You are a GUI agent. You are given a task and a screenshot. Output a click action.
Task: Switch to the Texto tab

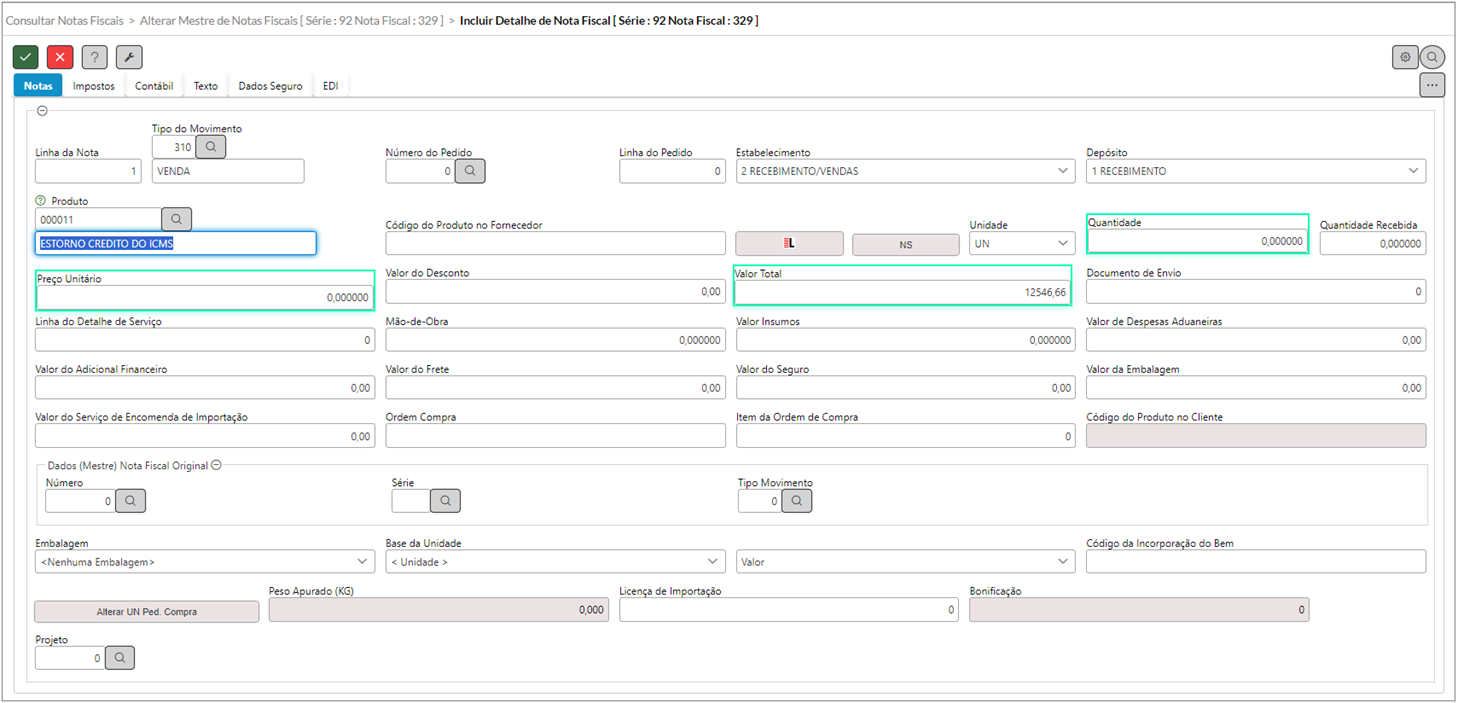pyautogui.click(x=206, y=86)
